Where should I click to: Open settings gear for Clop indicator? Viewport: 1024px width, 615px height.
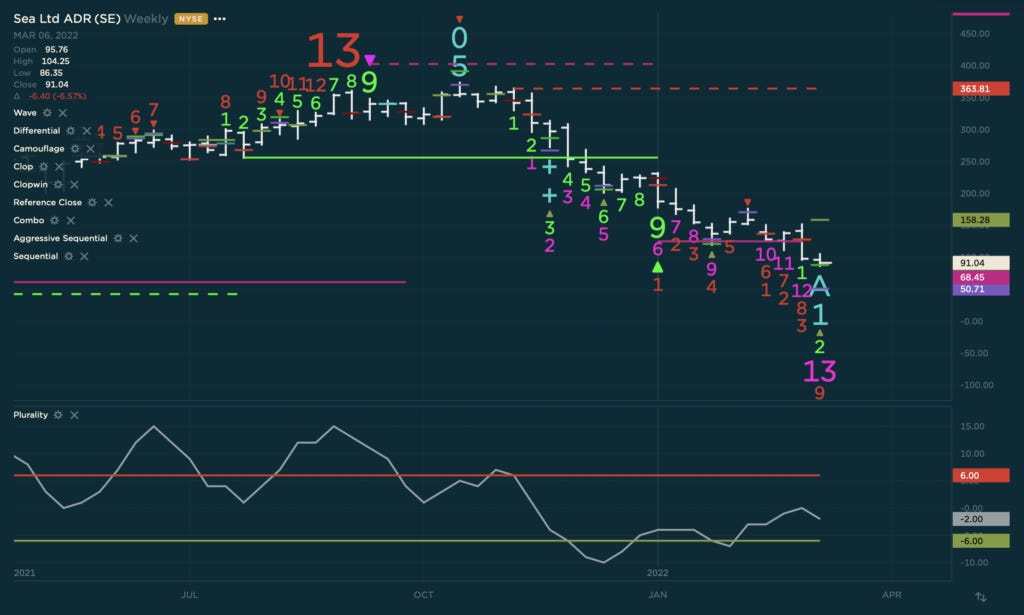[x=44, y=166]
